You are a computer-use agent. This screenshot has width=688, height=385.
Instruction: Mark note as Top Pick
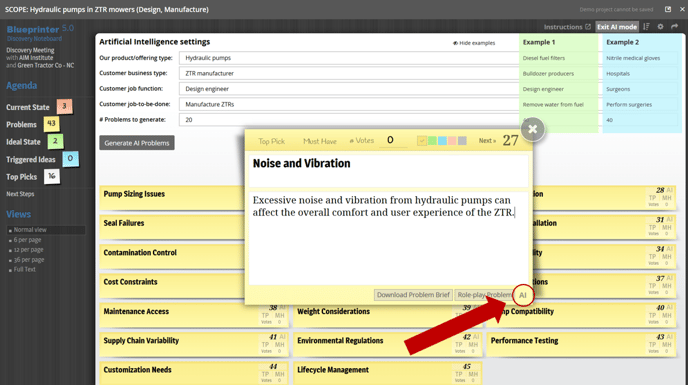click(271, 141)
